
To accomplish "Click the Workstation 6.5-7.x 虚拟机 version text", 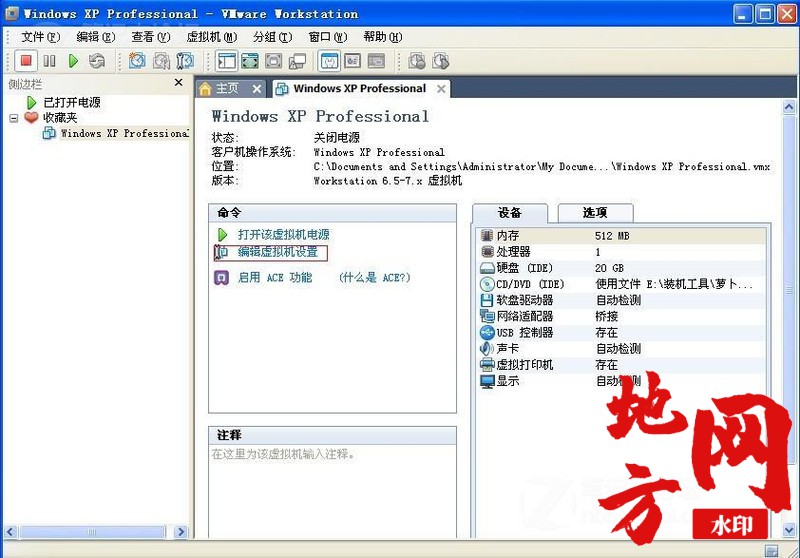I will pos(388,181).
